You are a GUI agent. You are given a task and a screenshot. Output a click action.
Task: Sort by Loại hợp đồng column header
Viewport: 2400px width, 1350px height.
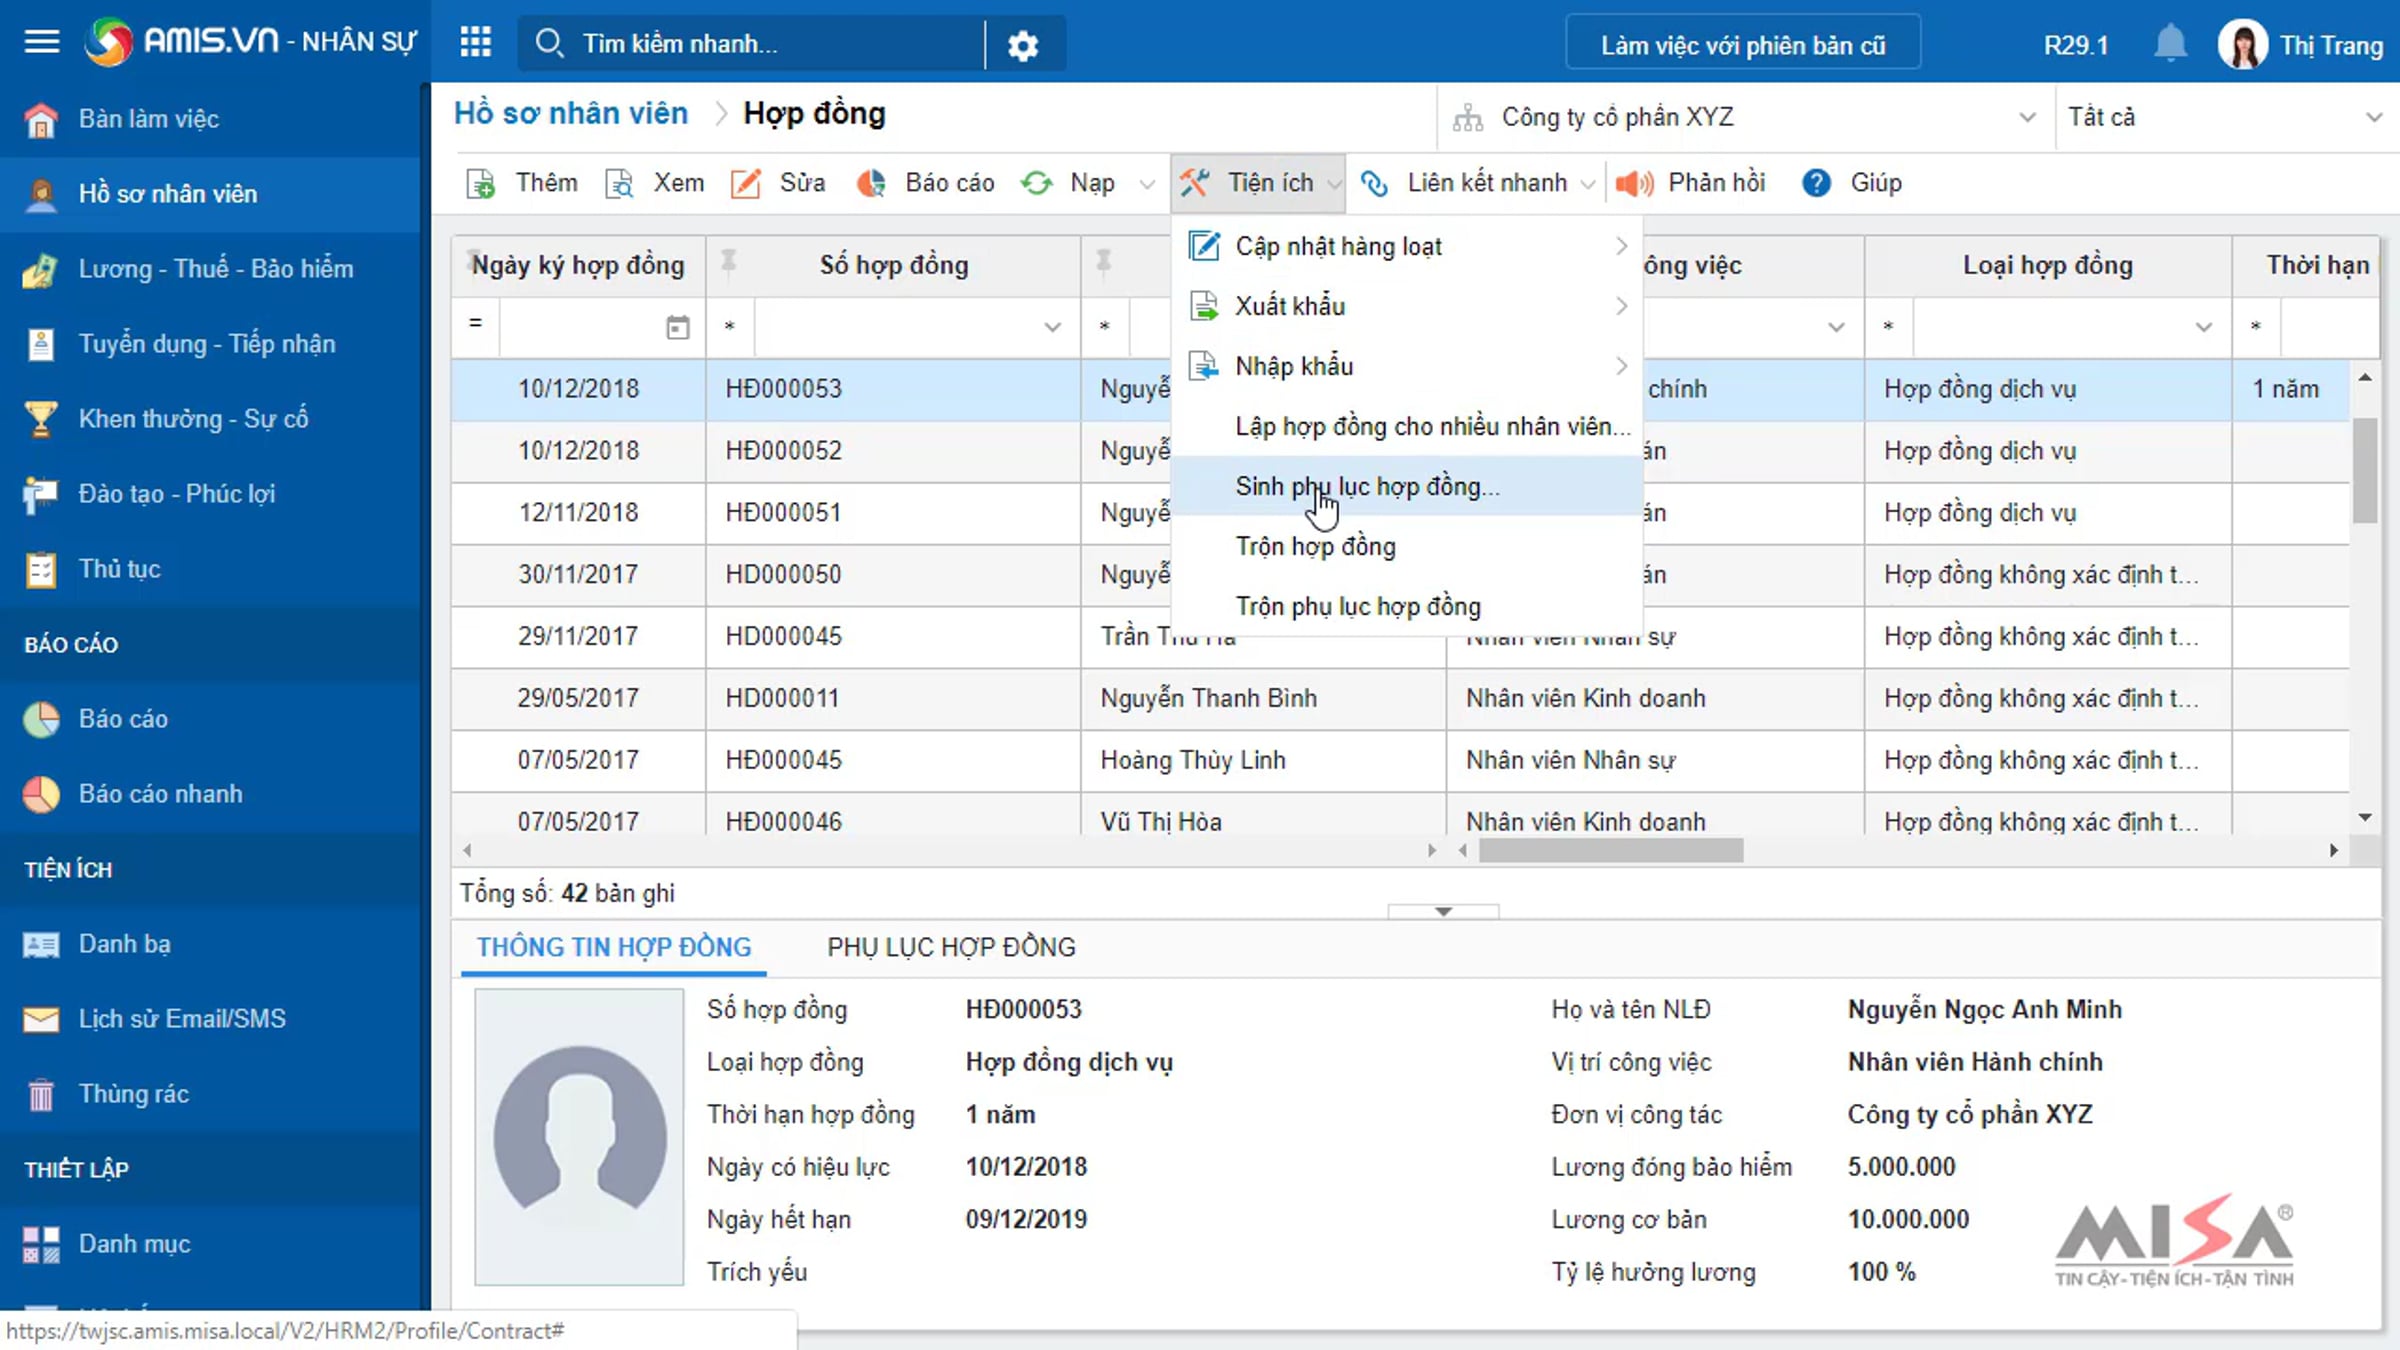(2047, 265)
